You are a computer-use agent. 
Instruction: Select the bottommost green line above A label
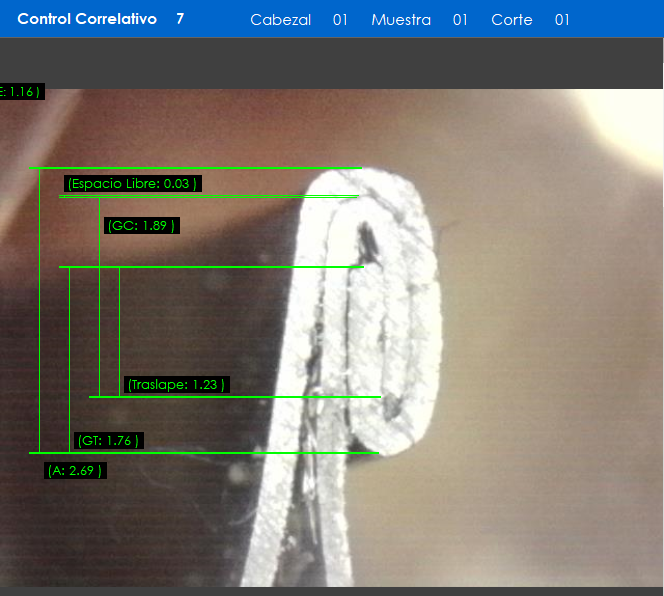pos(200,453)
